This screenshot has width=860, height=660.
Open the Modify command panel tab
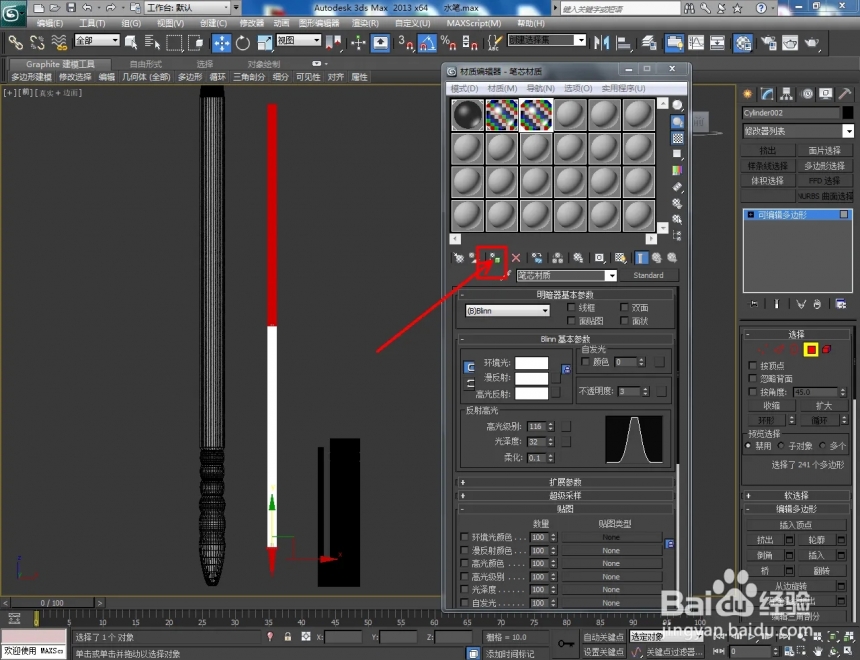[x=767, y=94]
